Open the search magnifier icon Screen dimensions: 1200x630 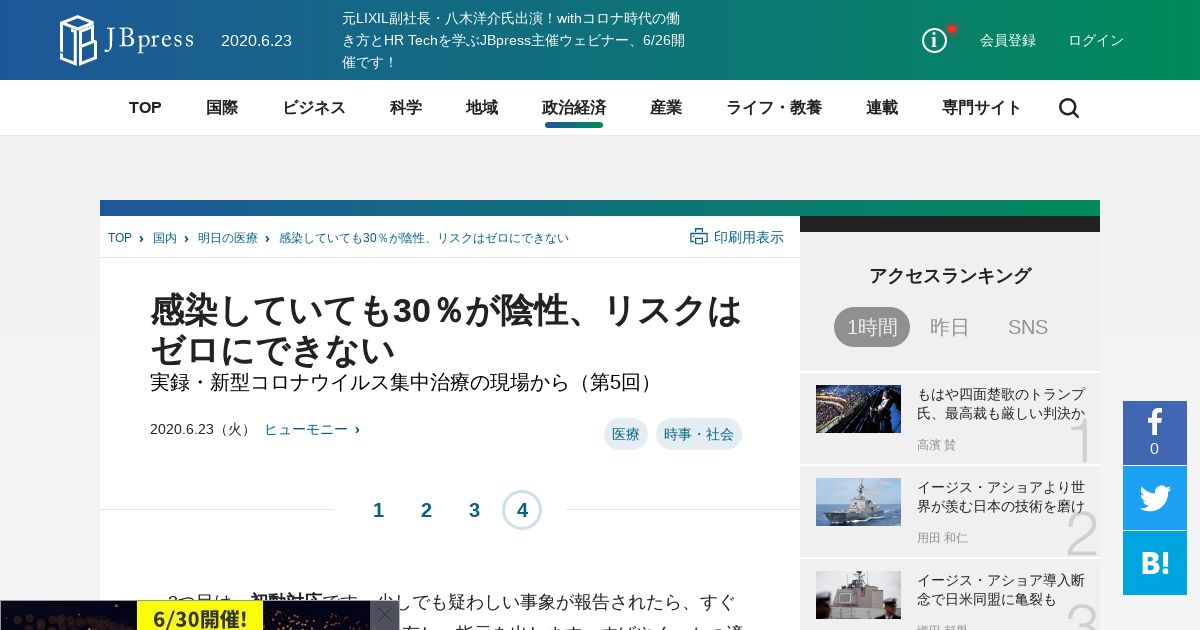click(1069, 108)
